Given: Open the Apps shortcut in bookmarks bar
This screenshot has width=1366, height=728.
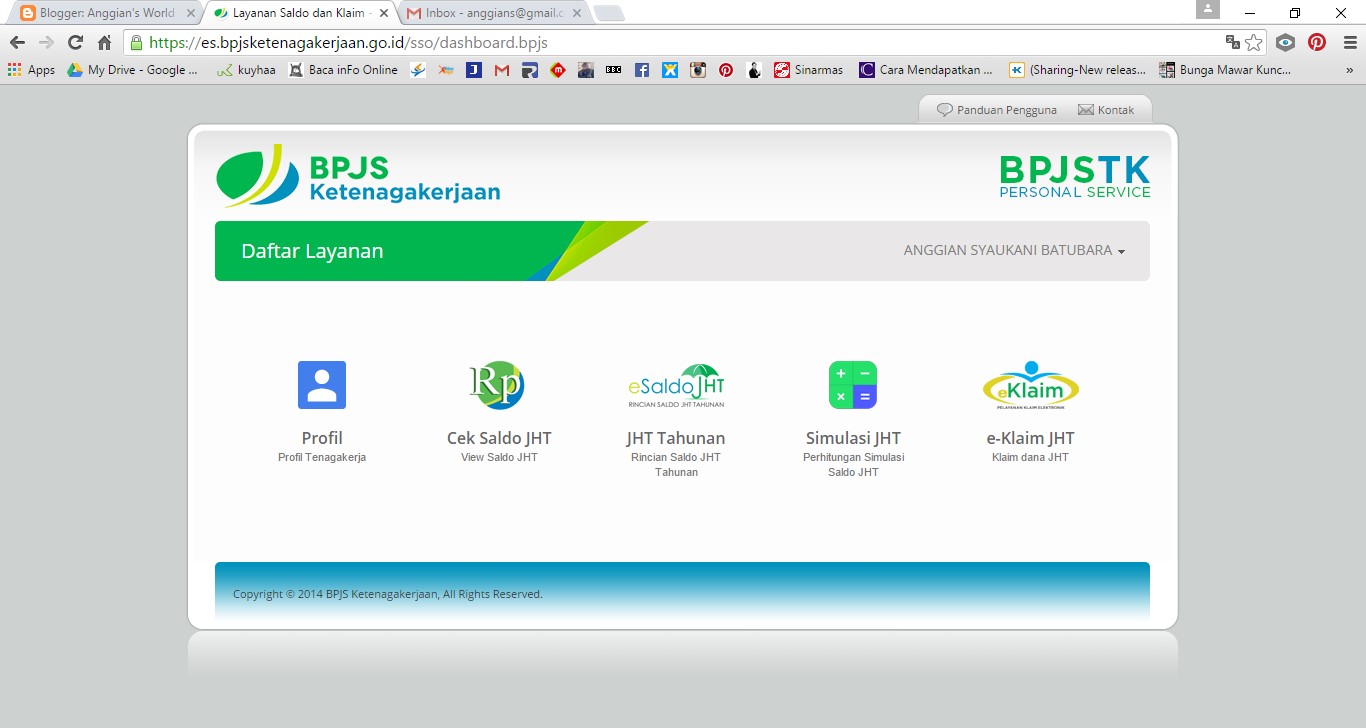Looking at the screenshot, I should [x=31, y=70].
